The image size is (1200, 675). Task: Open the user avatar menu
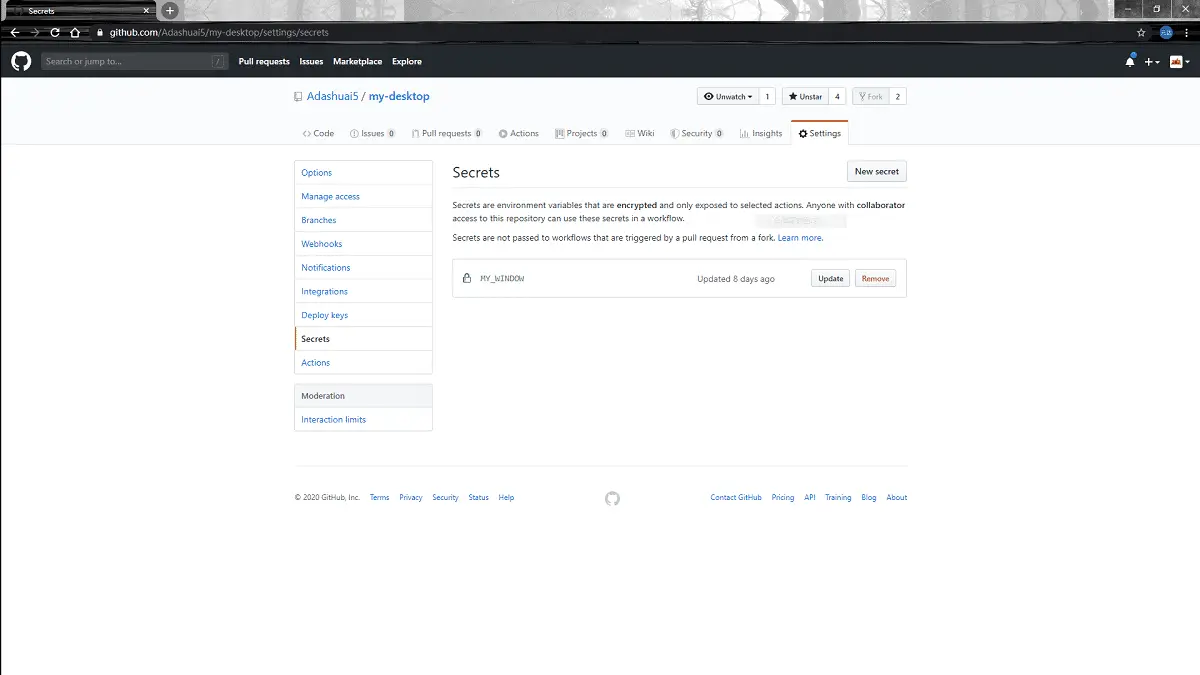click(1179, 61)
